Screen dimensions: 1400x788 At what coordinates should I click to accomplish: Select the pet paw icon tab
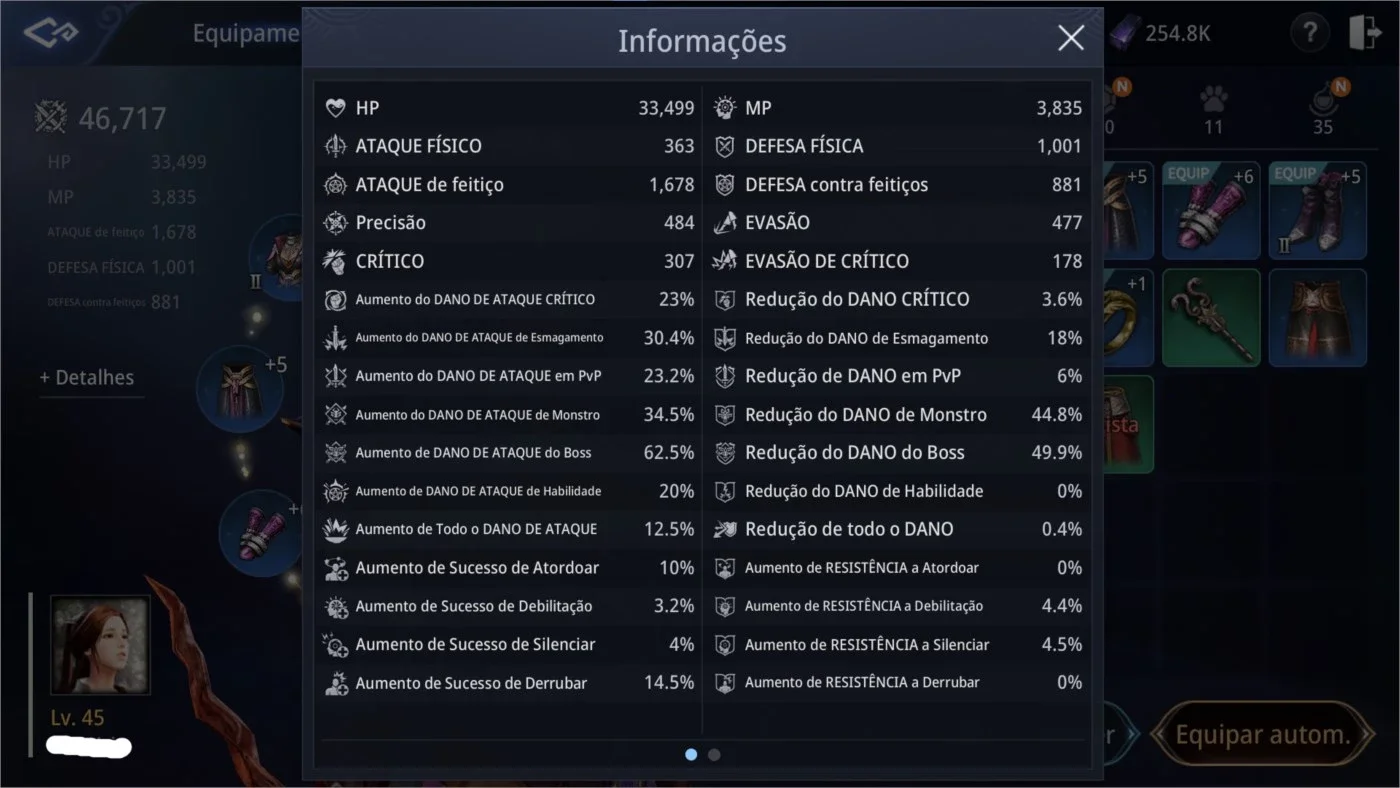[1213, 108]
